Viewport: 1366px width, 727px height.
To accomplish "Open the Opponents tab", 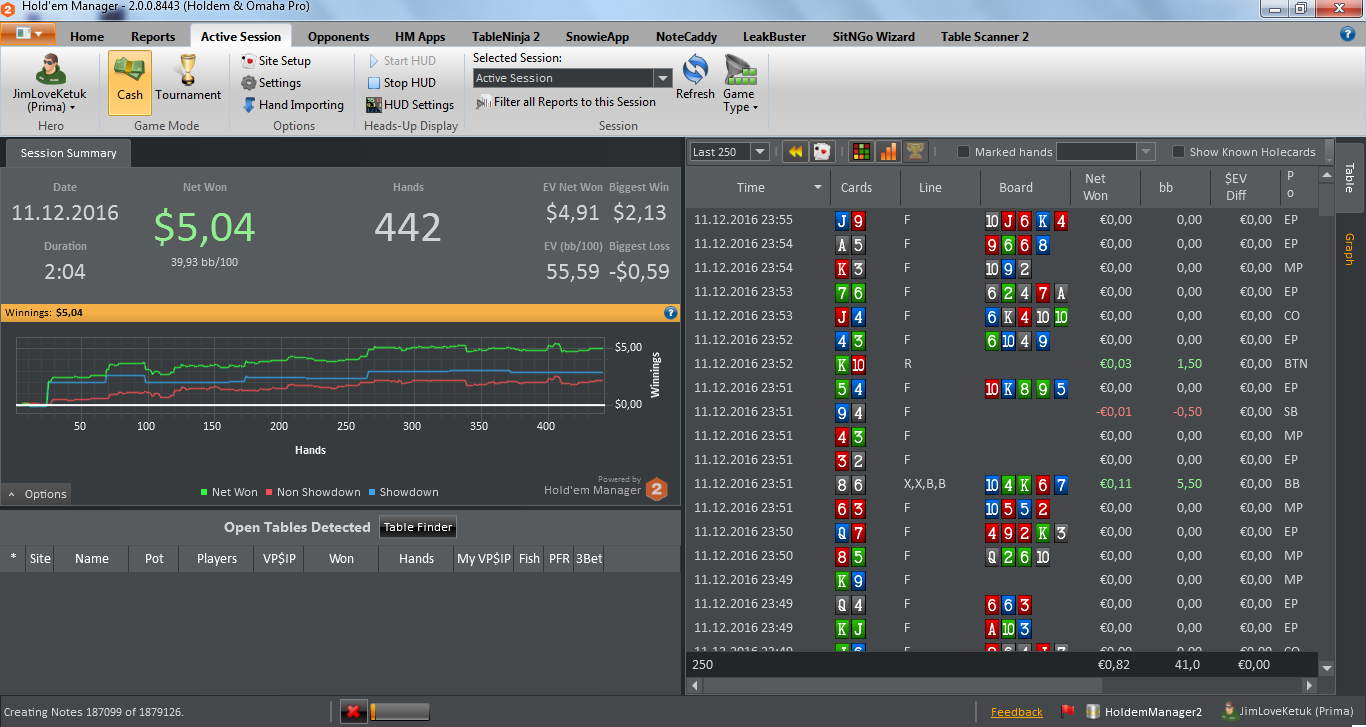I will [338, 37].
